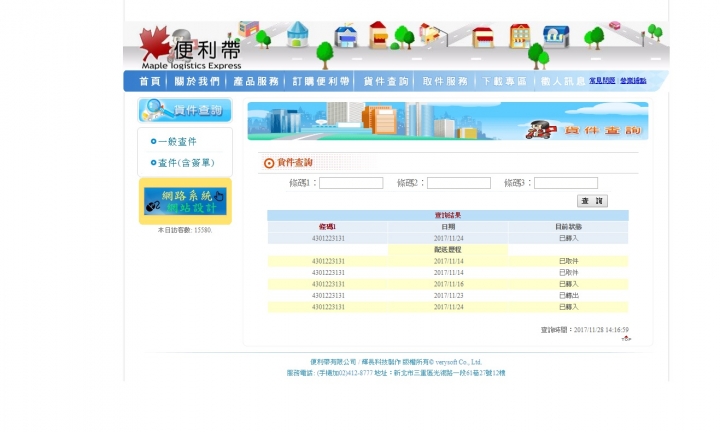720x432 pixels.
Task: Click the bullet icon beside 查件(含簽單)
Action: click(153, 163)
